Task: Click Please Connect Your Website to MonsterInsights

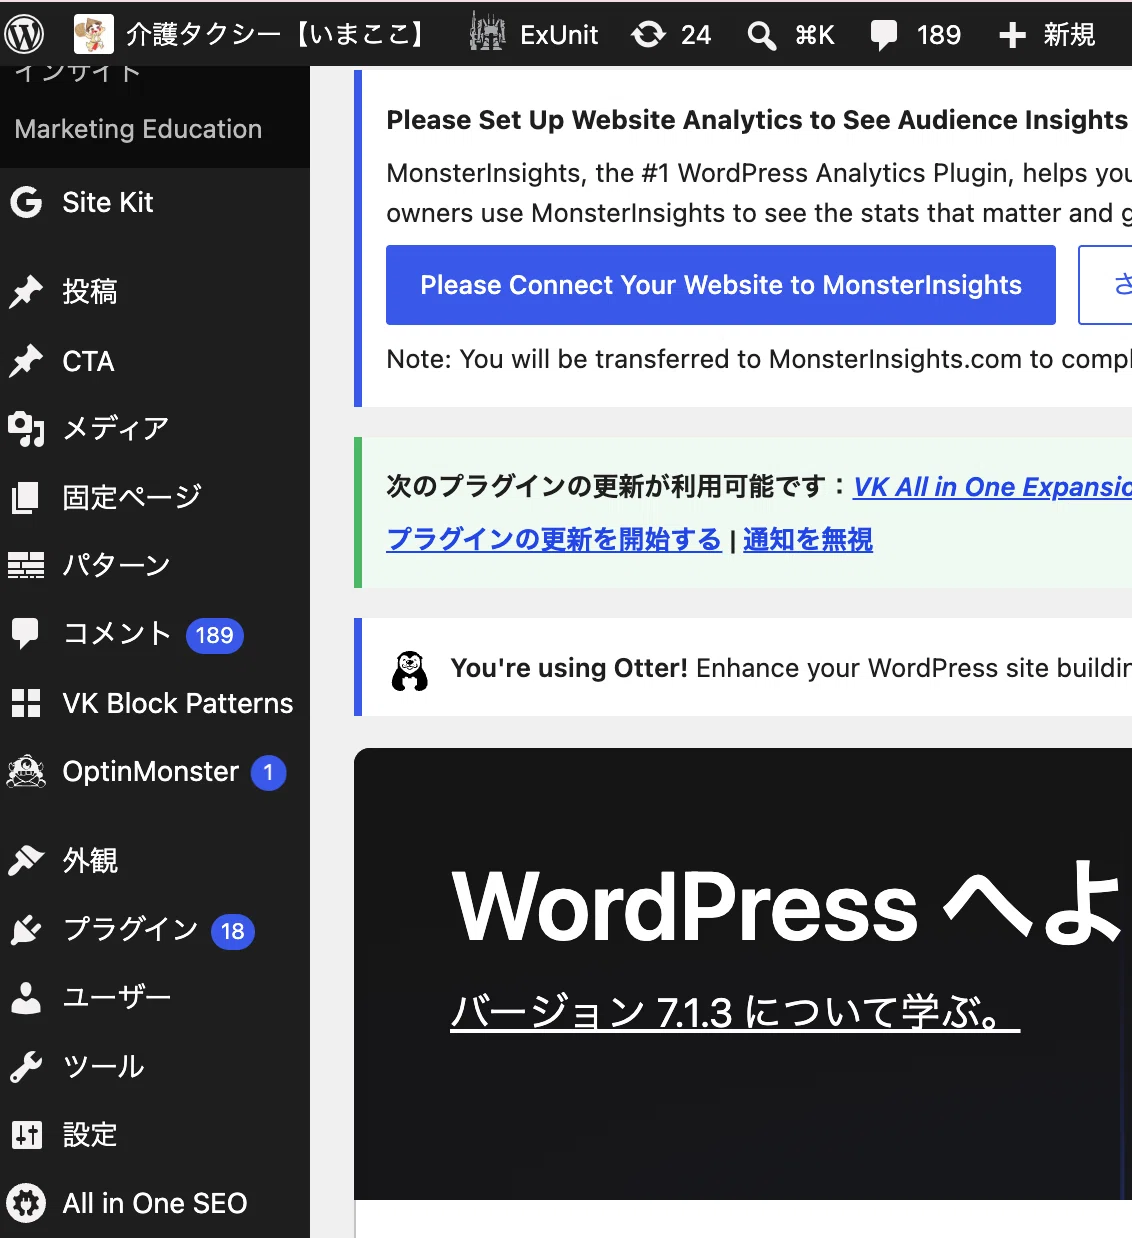Action: 721,285
